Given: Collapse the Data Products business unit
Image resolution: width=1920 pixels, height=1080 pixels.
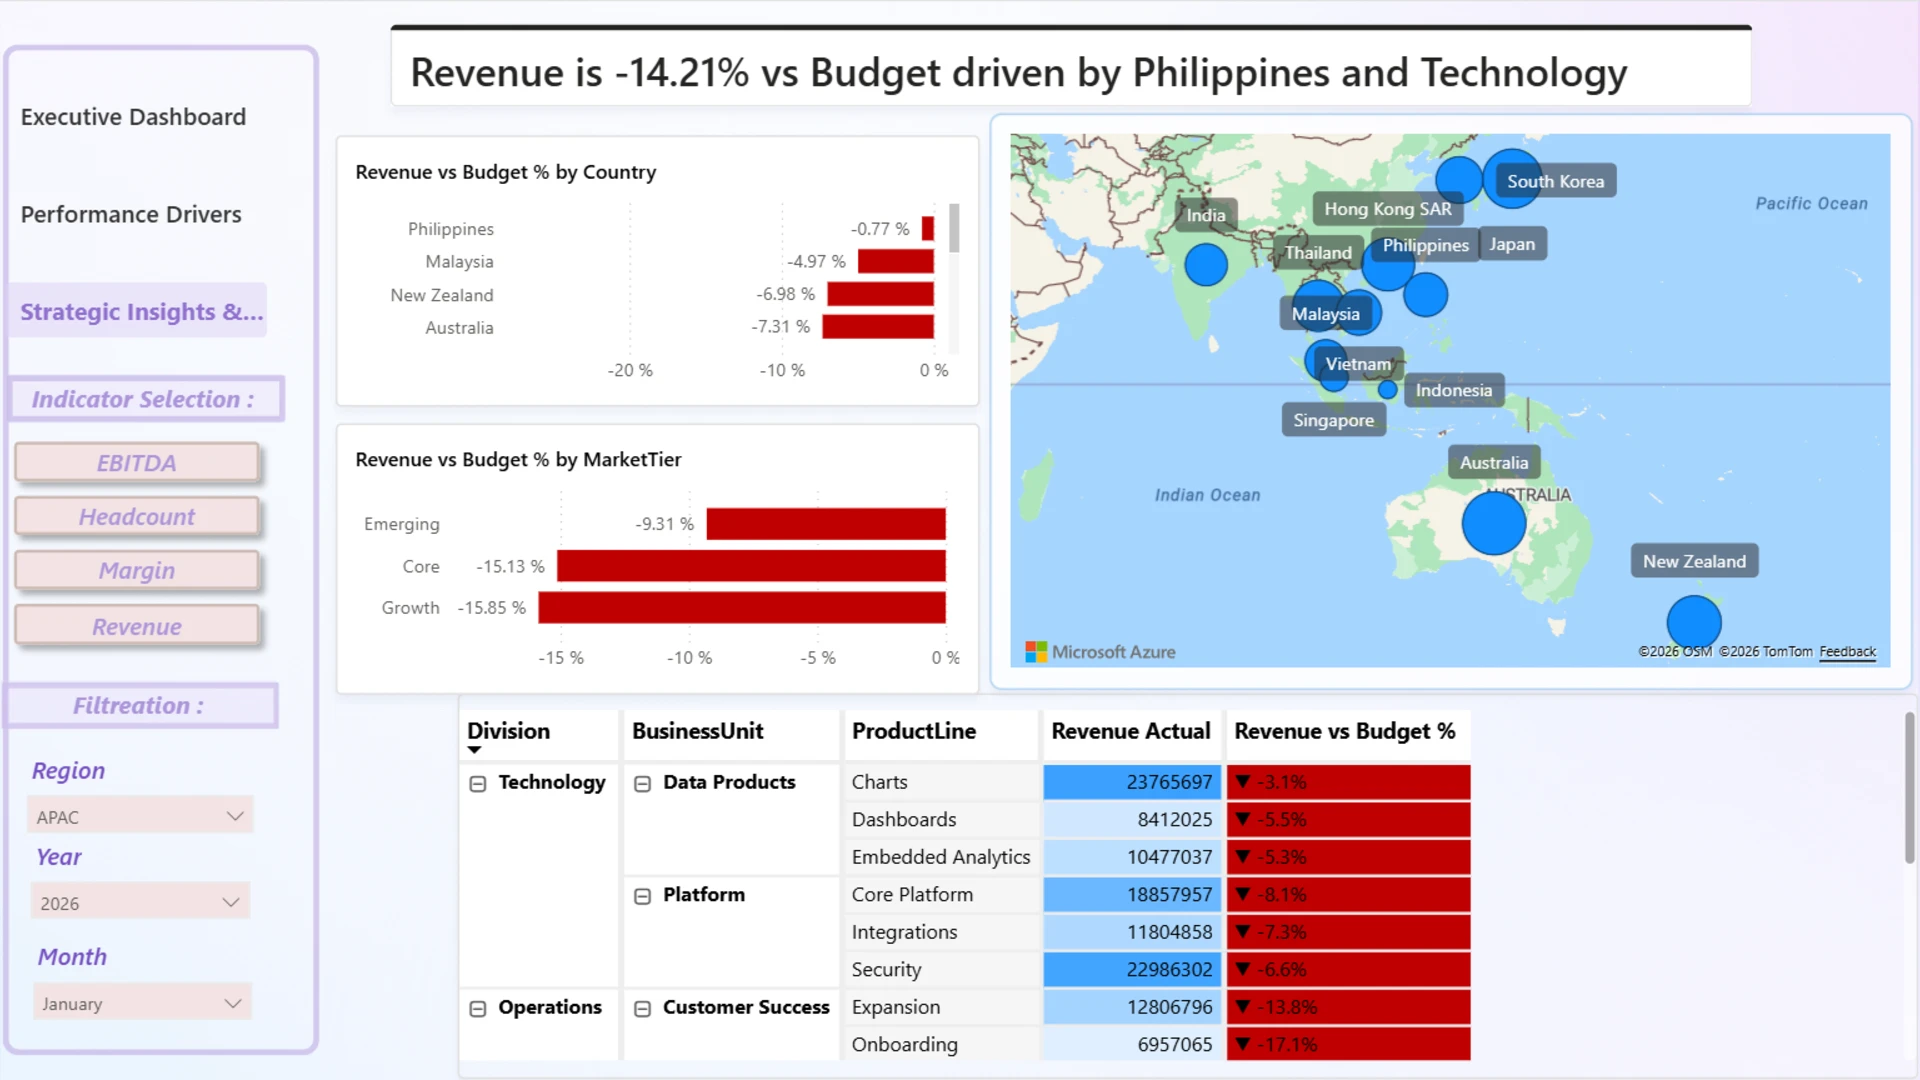Looking at the screenshot, I should (x=642, y=784).
